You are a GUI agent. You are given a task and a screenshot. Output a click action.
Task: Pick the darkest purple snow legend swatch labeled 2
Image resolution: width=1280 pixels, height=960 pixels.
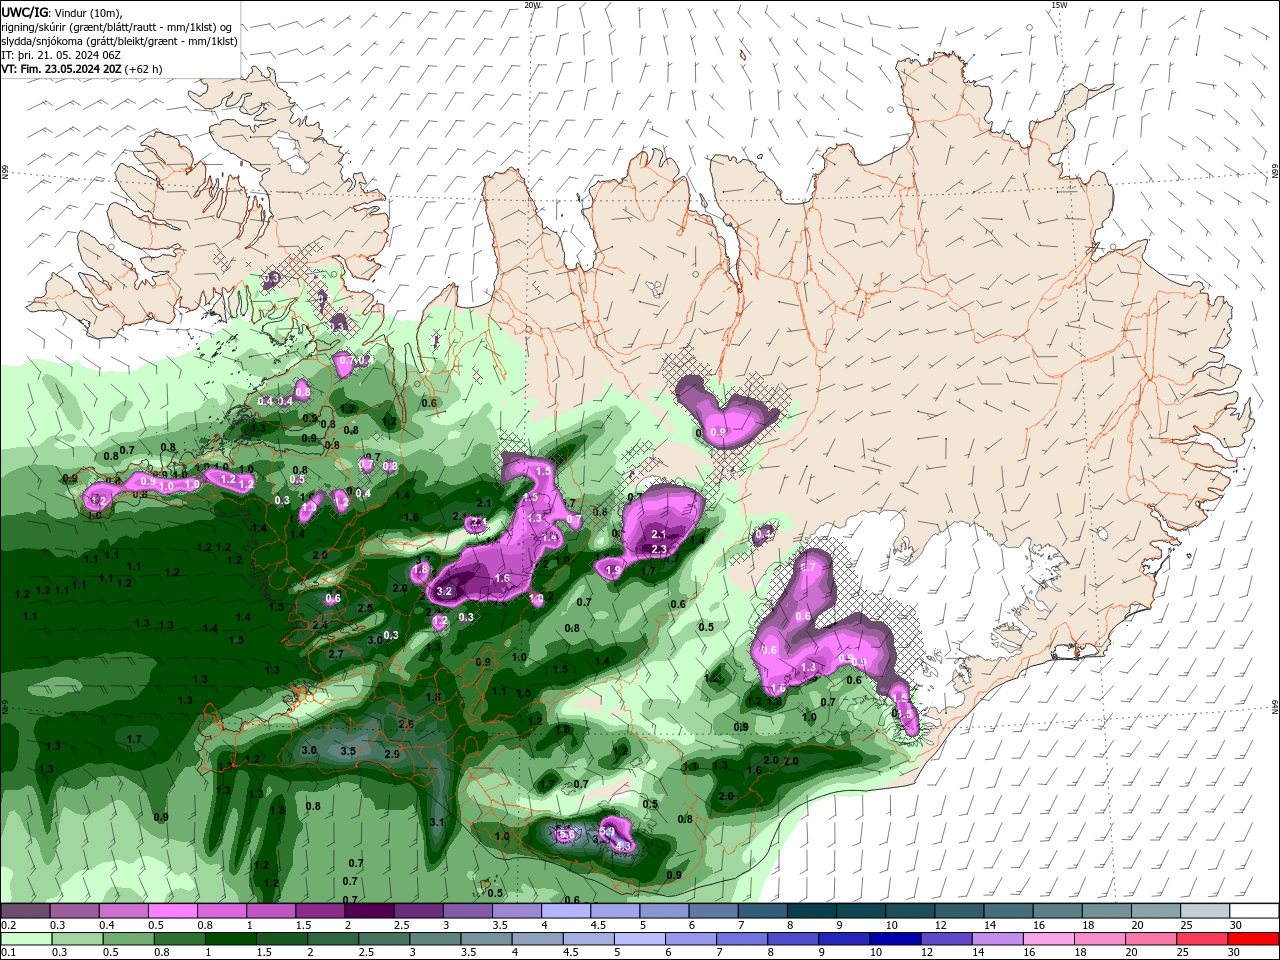click(x=369, y=911)
